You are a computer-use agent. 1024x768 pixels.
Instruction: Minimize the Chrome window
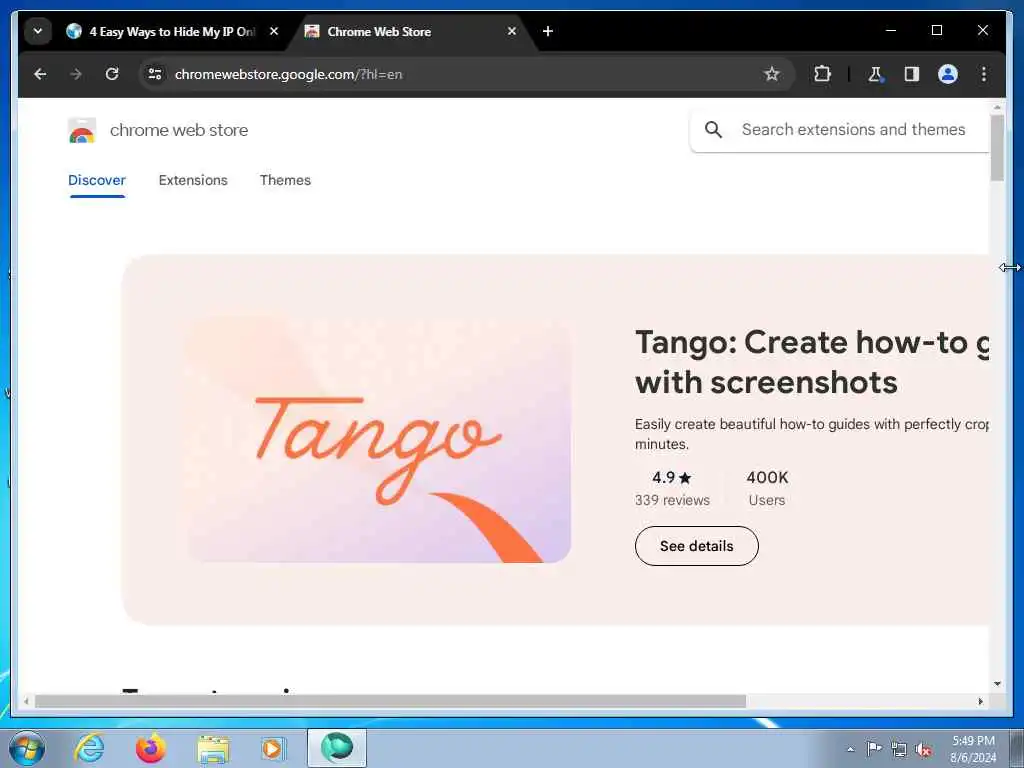click(x=891, y=31)
